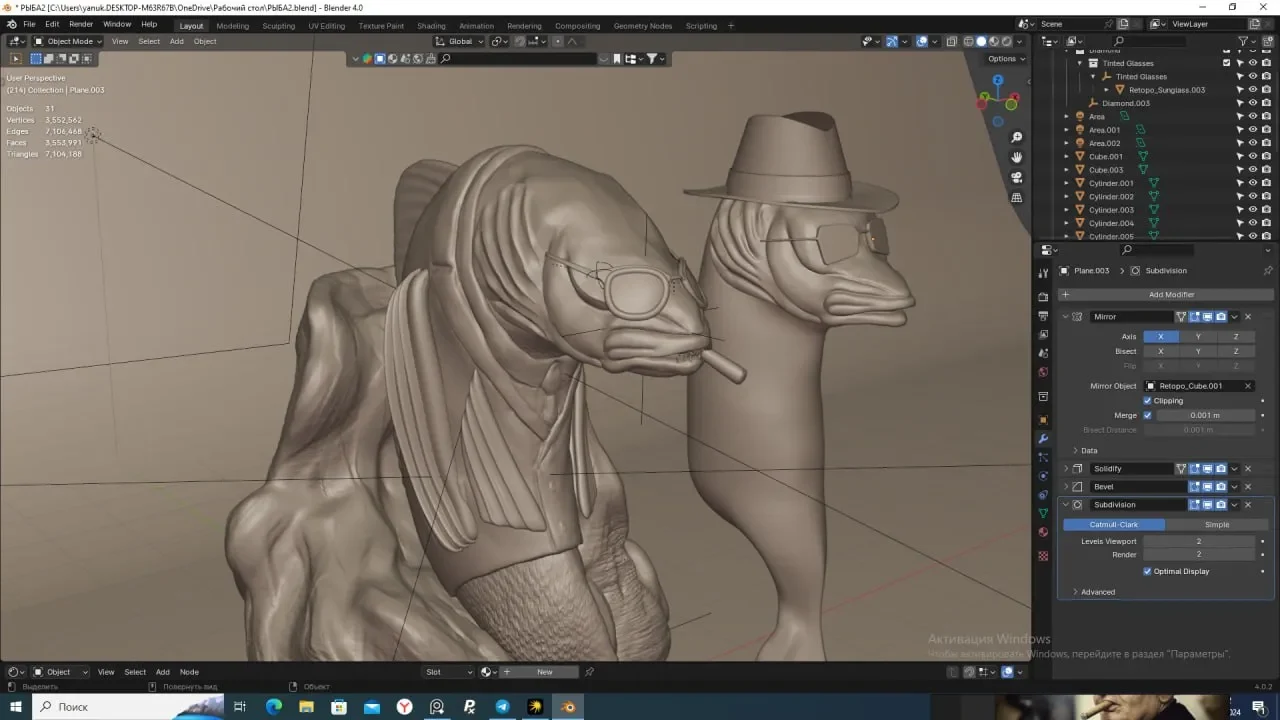Screen dimensions: 1280x720
Task: Open the Material properties tab icon
Action: point(1043,532)
